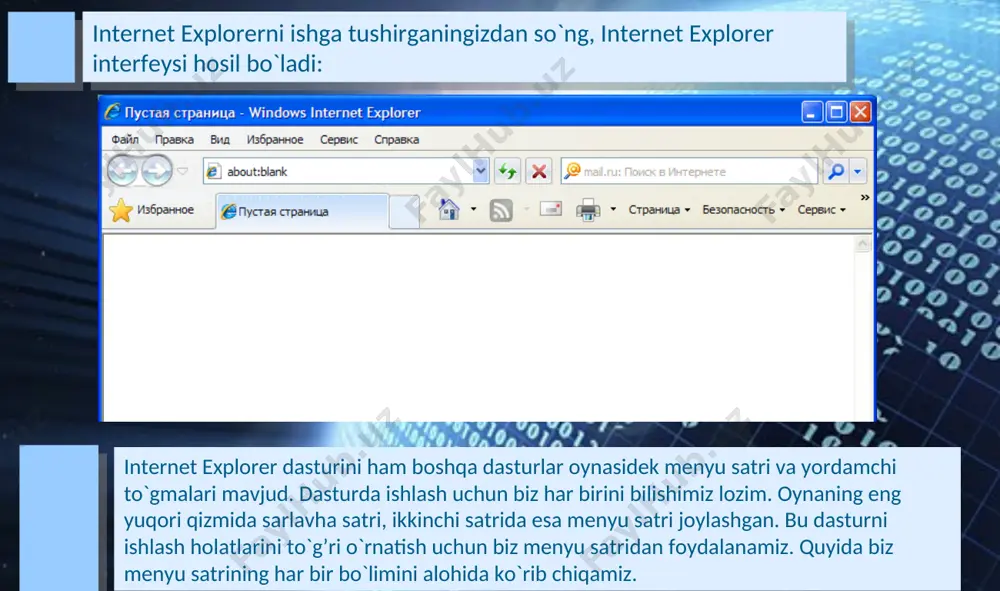
Task: Close the Internet Explorer window
Action: pos(860,112)
